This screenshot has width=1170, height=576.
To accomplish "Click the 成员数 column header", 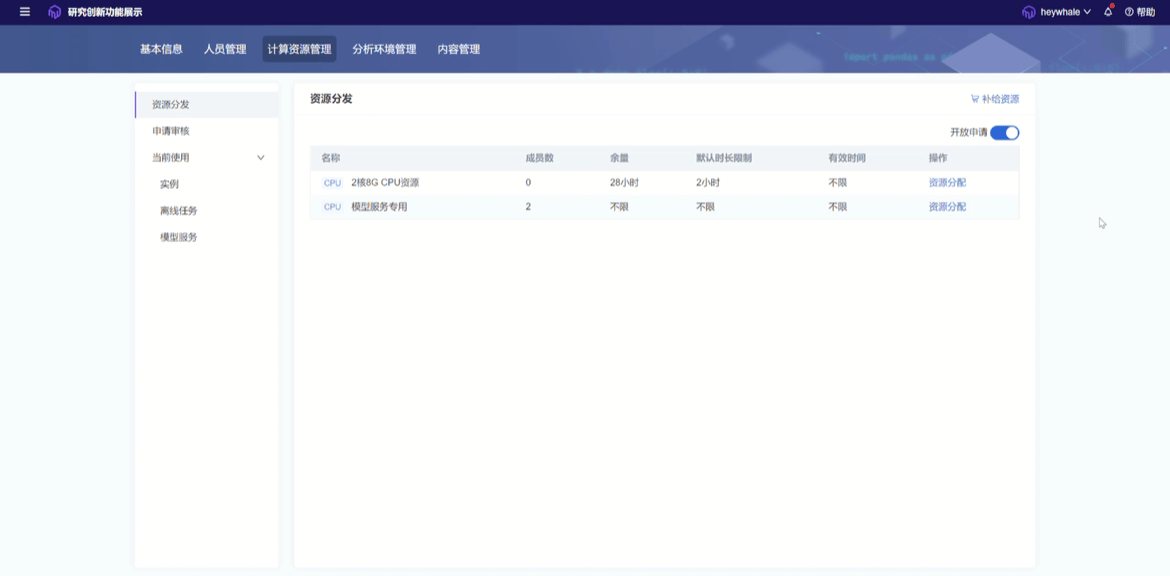I will pyautogui.click(x=539, y=158).
